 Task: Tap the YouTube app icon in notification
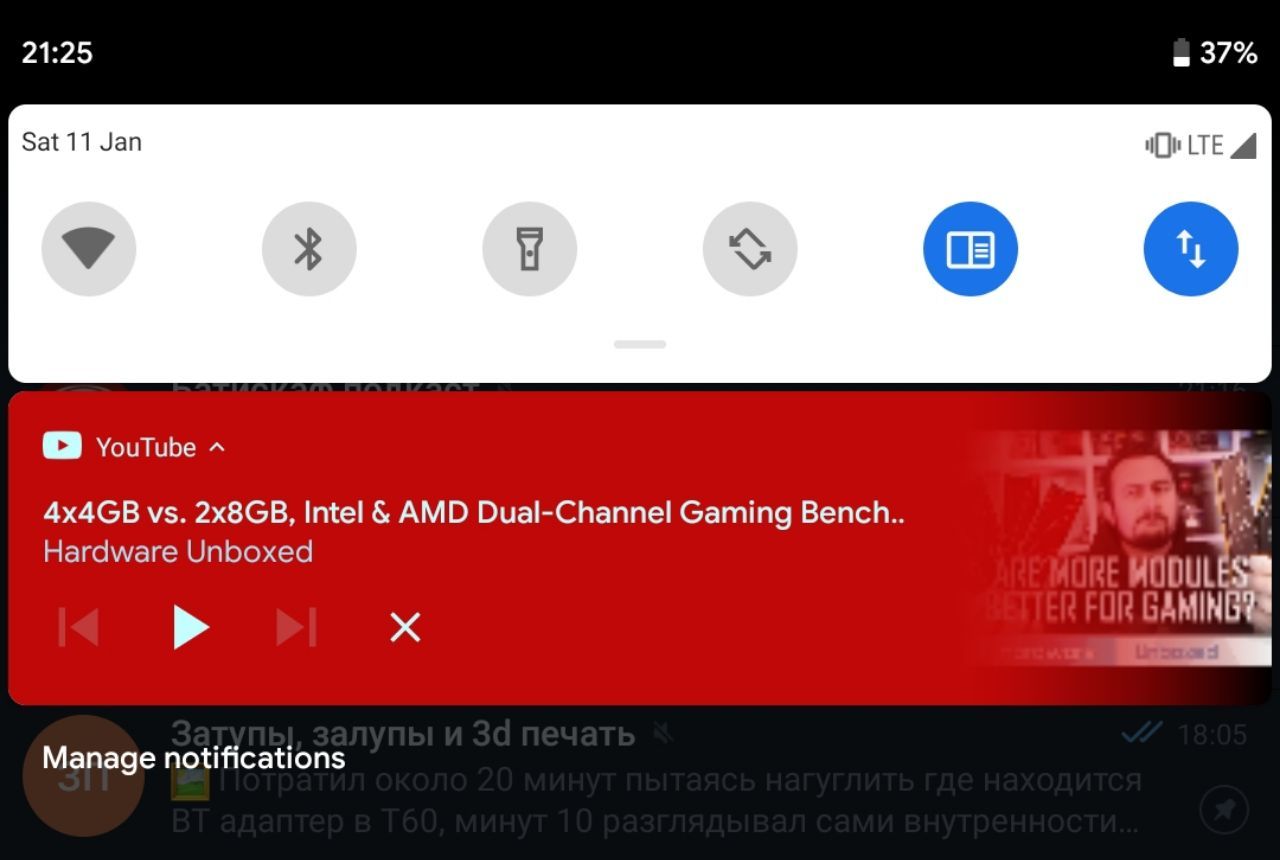(62, 446)
